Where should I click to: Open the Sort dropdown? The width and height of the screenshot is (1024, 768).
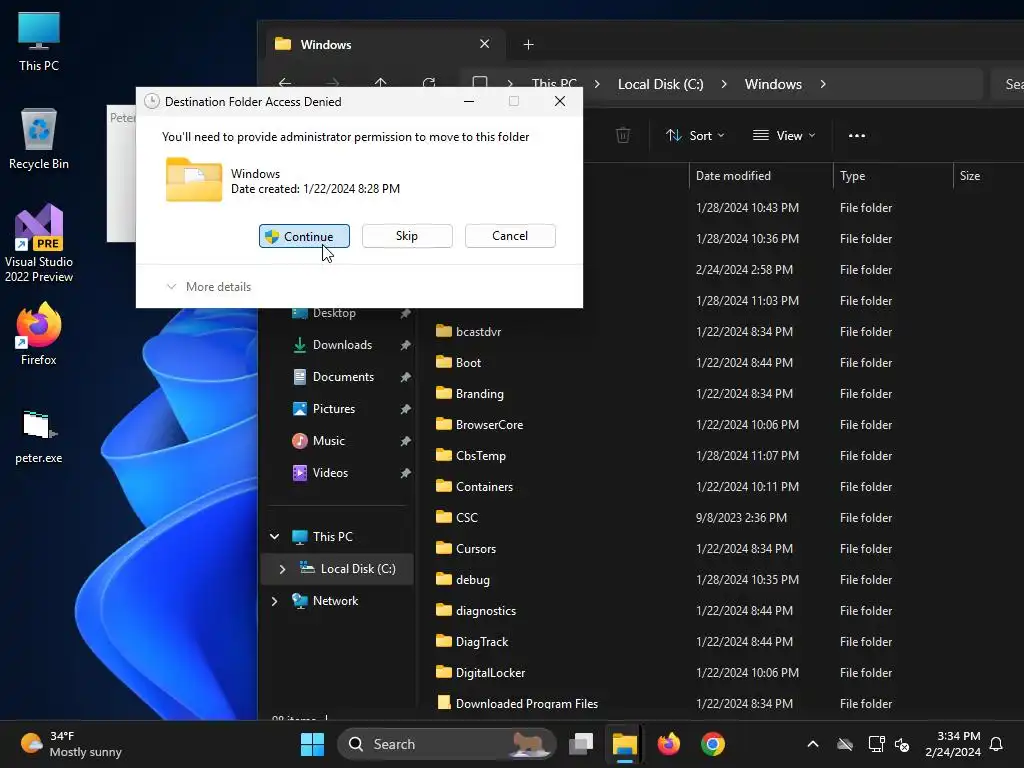click(x=695, y=135)
